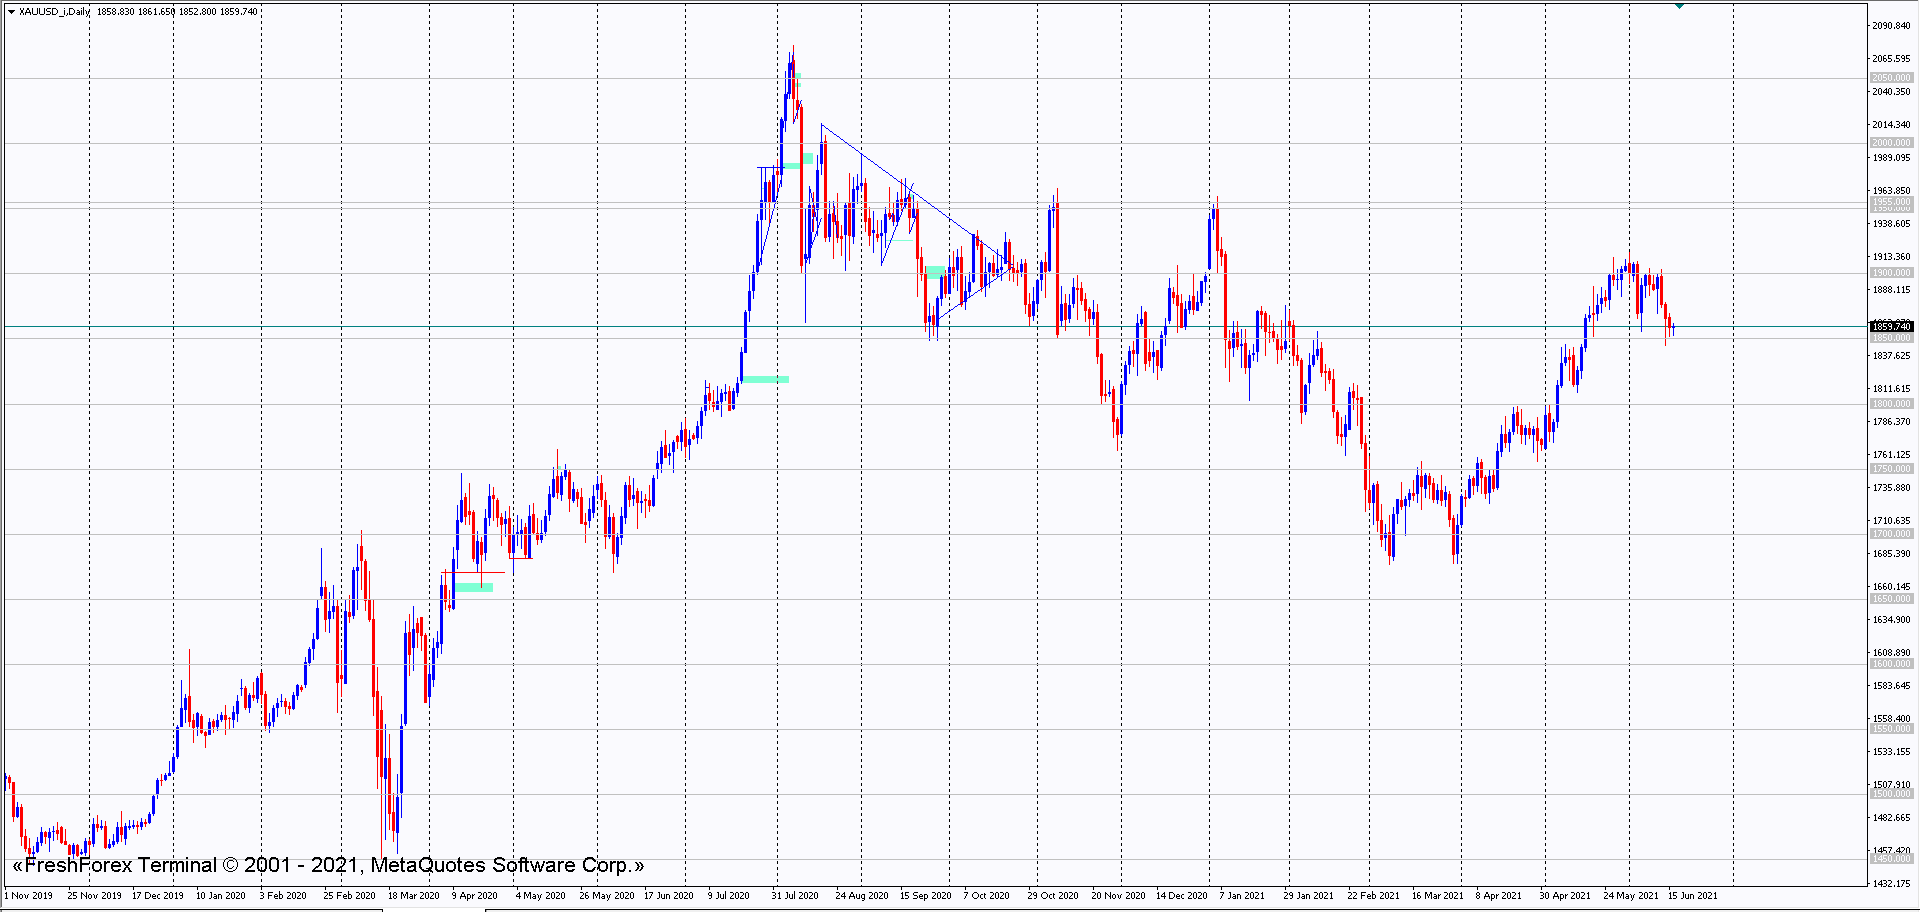This screenshot has height=912, width=1920.
Task: Click the 18 Mar 2020 date label
Action: 413,896
